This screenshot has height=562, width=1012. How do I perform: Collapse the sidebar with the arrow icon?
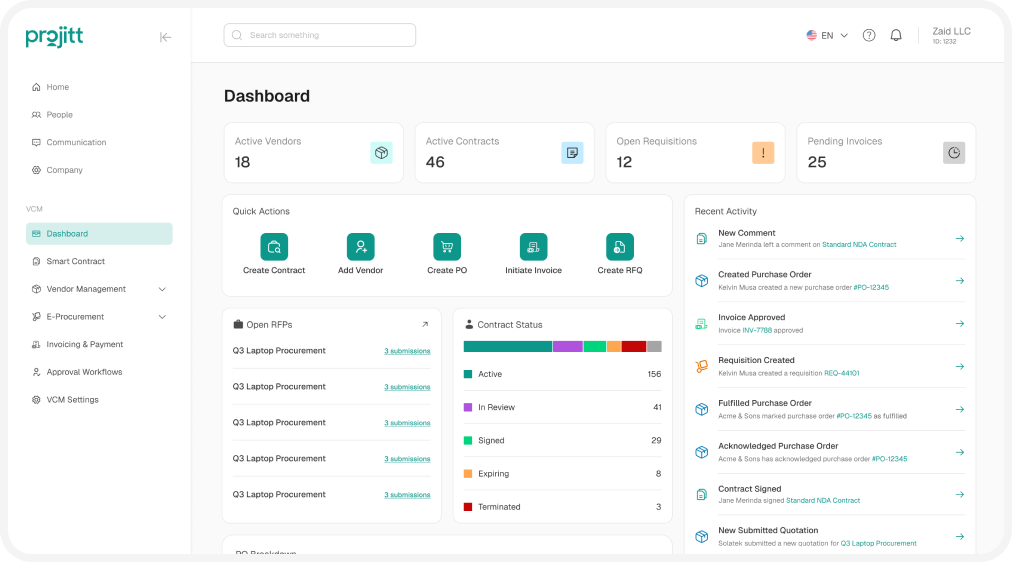(166, 37)
